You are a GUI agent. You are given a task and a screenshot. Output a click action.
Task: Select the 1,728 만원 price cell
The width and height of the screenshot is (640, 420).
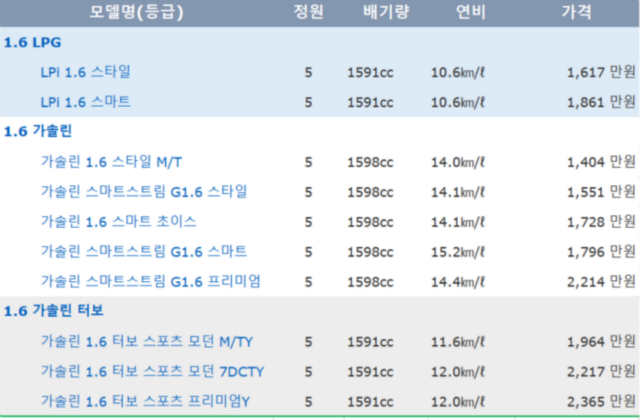point(601,222)
